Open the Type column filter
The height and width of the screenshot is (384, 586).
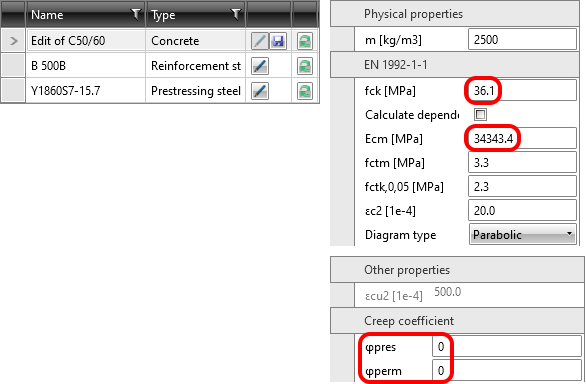click(236, 15)
